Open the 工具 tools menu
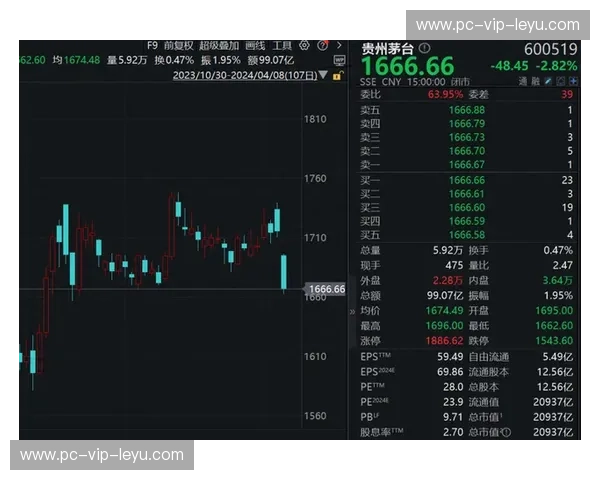Image resolution: width=600 pixels, height=480 pixels. 282,46
